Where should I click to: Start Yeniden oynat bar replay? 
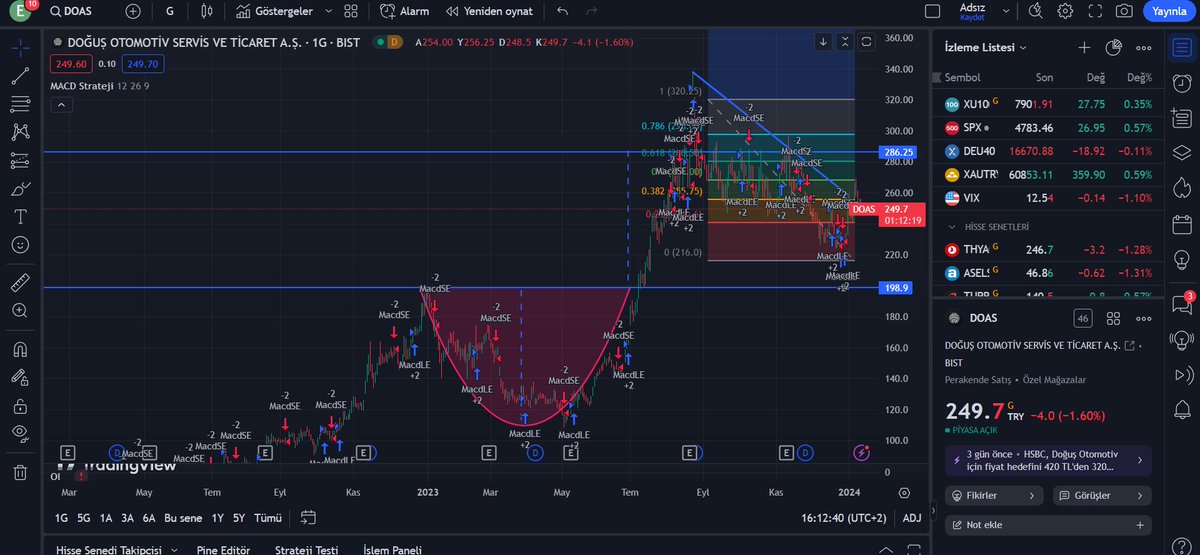(x=491, y=12)
